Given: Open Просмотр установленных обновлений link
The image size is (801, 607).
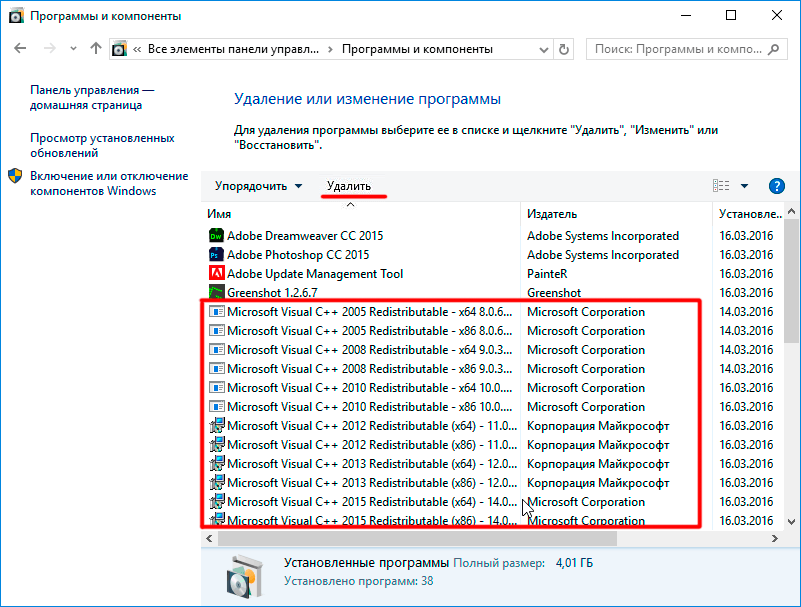Looking at the screenshot, I should 102,145.
